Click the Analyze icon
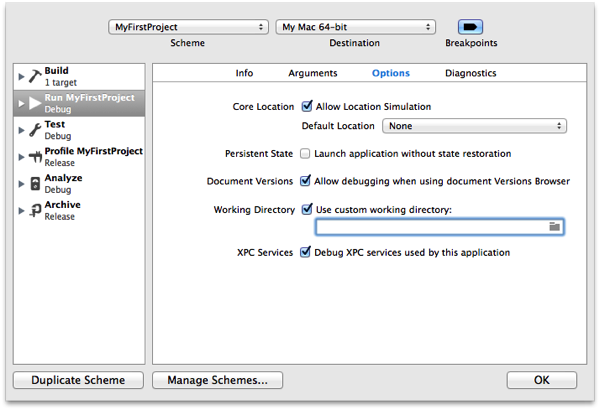Viewport: 600px width, 410px height. [x=35, y=183]
